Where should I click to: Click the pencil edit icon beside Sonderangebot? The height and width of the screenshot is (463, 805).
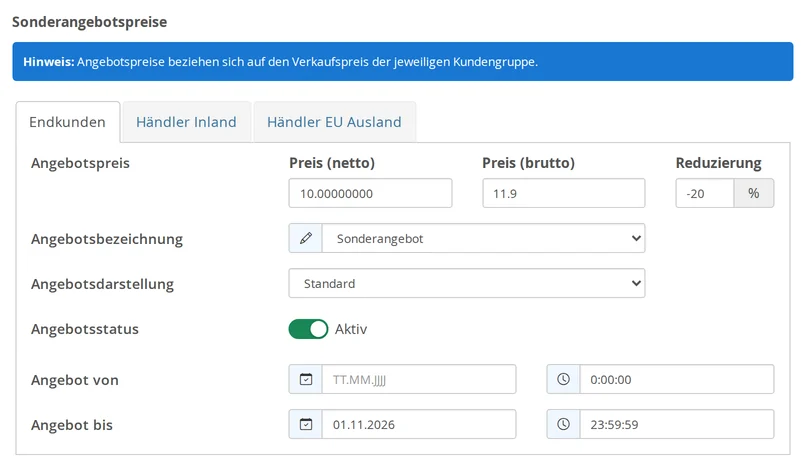tap(305, 238)
